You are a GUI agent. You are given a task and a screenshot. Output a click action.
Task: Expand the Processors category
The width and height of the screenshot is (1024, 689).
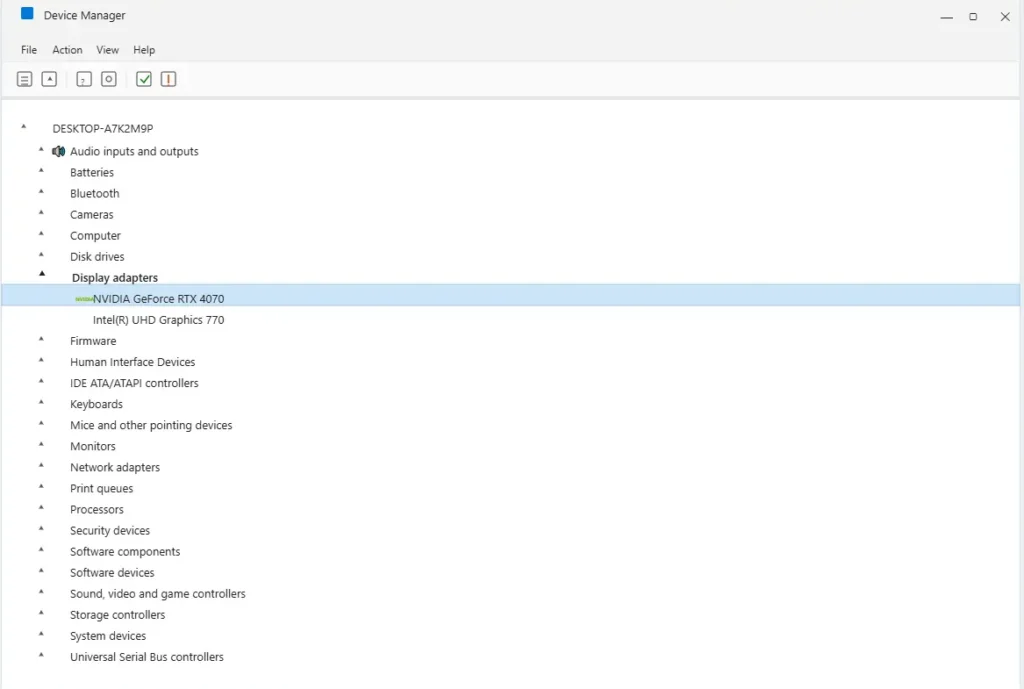pyautogui.click(x=41, y=508)
